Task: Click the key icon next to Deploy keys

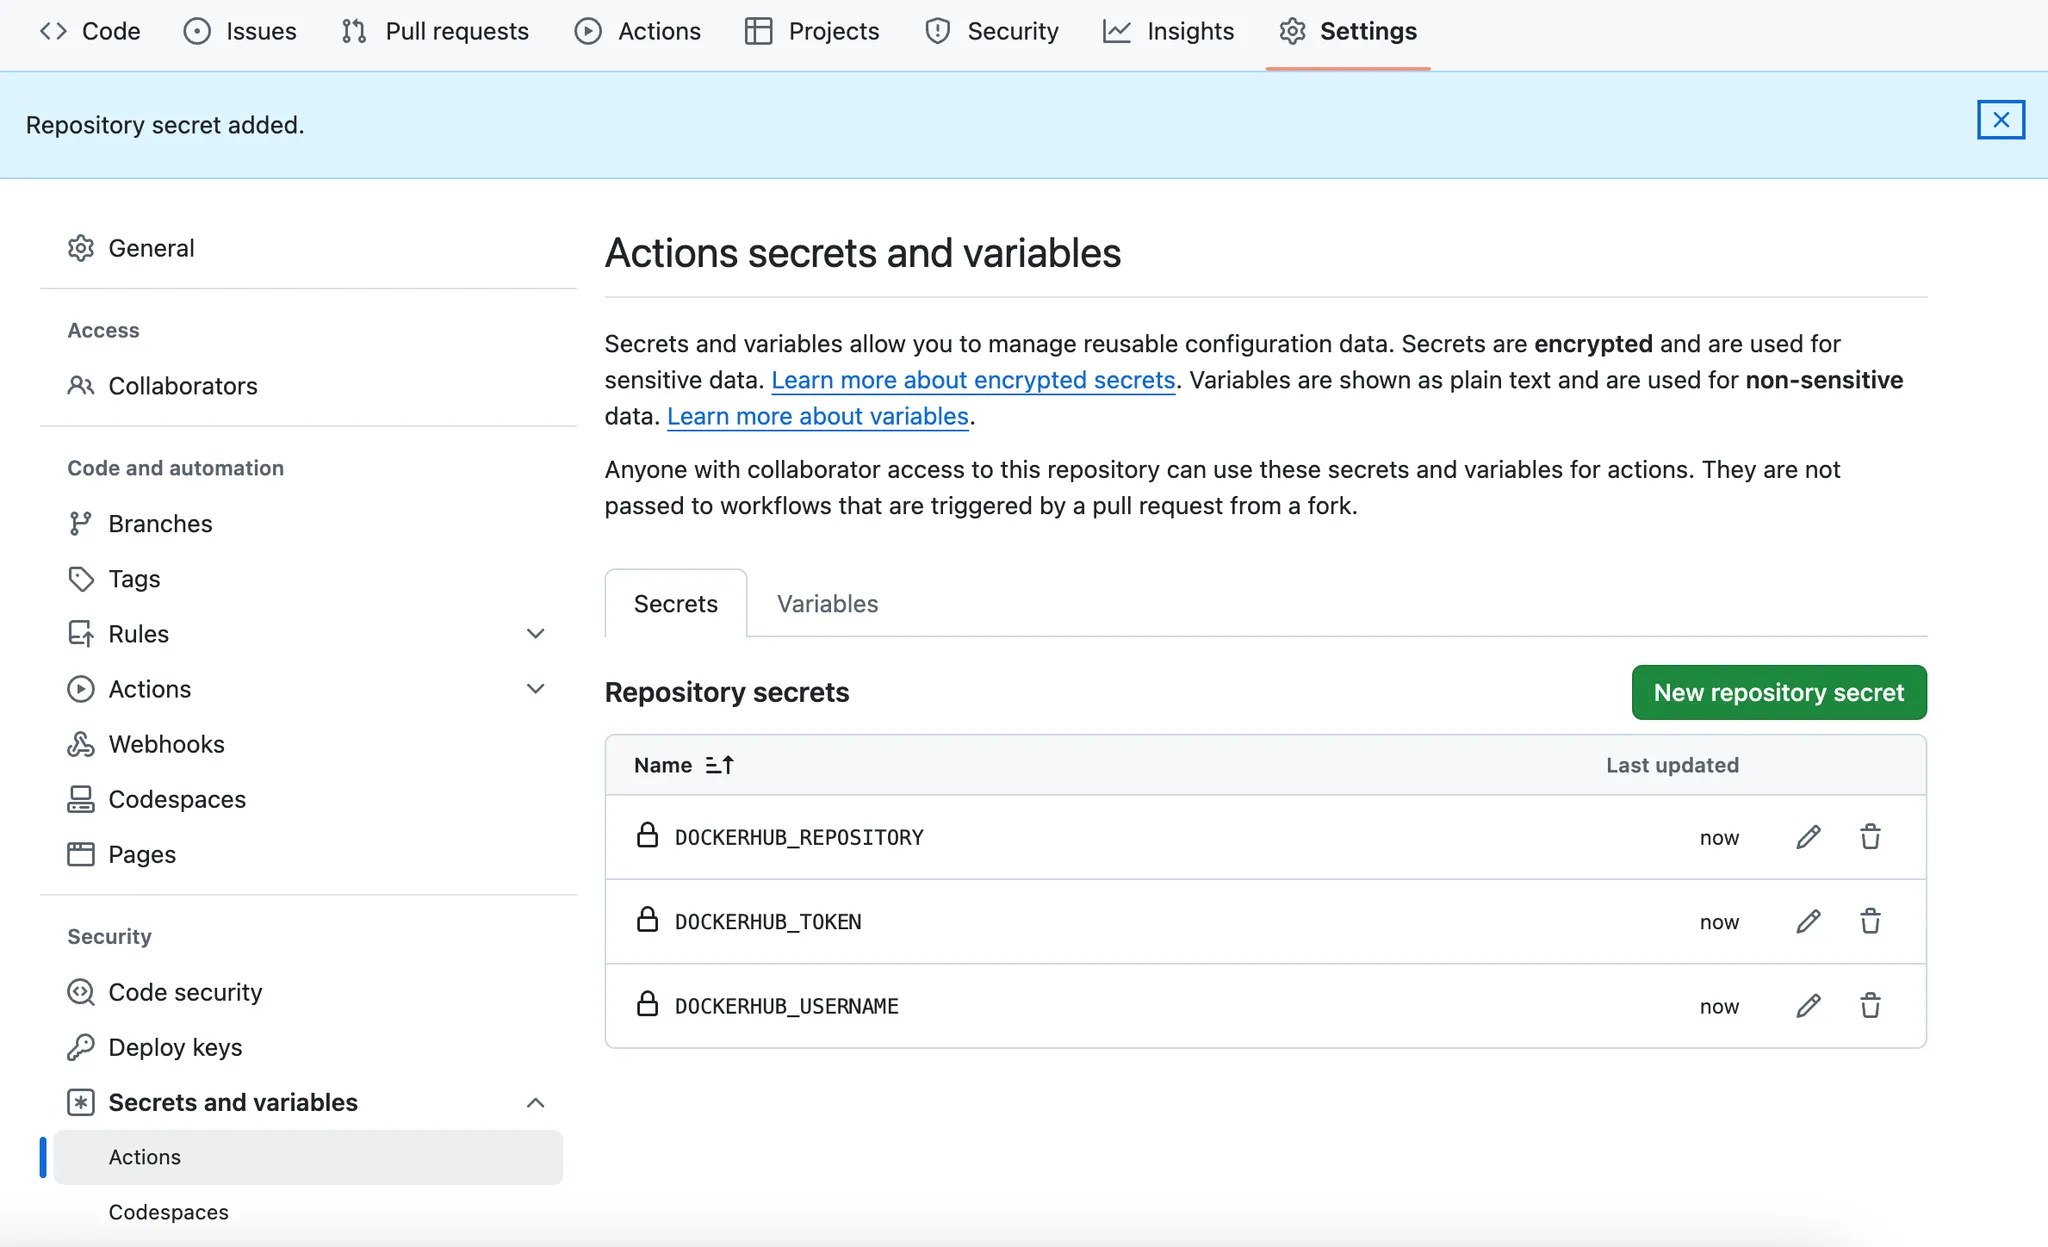Action: point(81,1047)
